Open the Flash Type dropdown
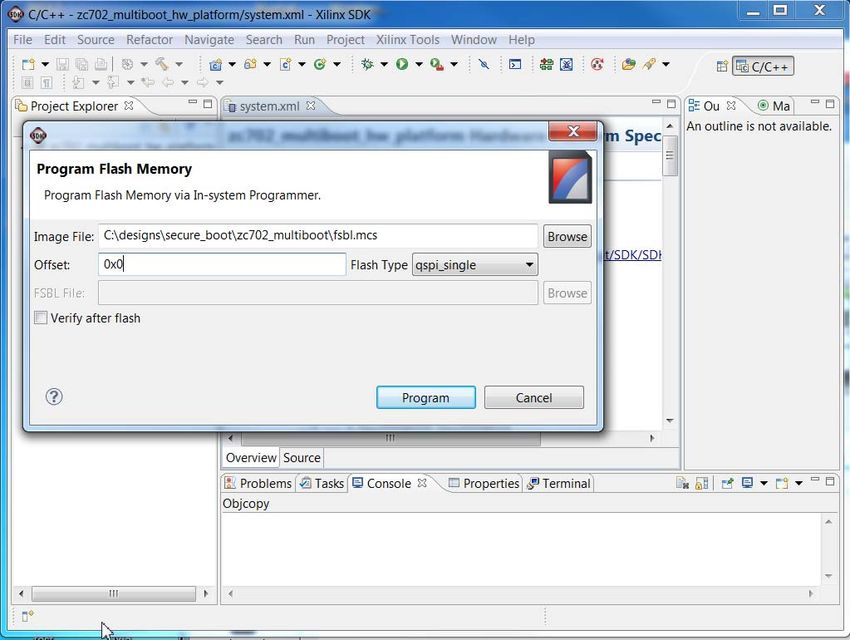850x640 pixels. point(475,264)
